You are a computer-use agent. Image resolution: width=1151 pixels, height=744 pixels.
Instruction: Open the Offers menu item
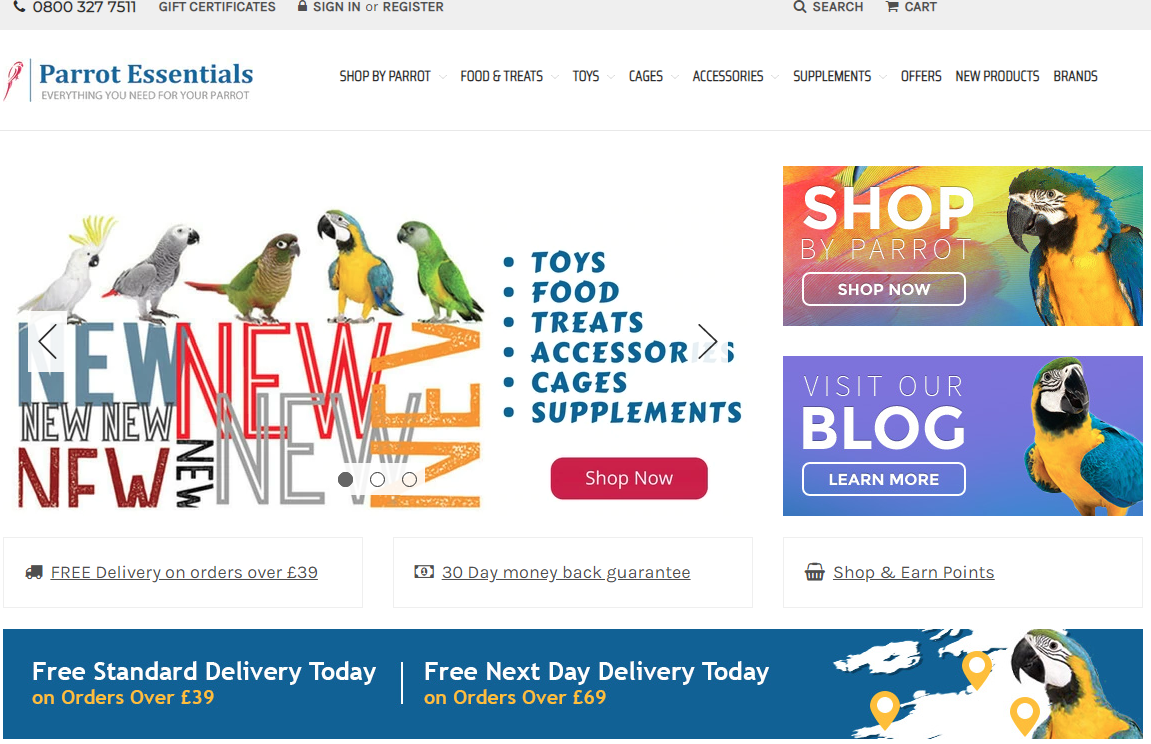[x=921, y=76]
